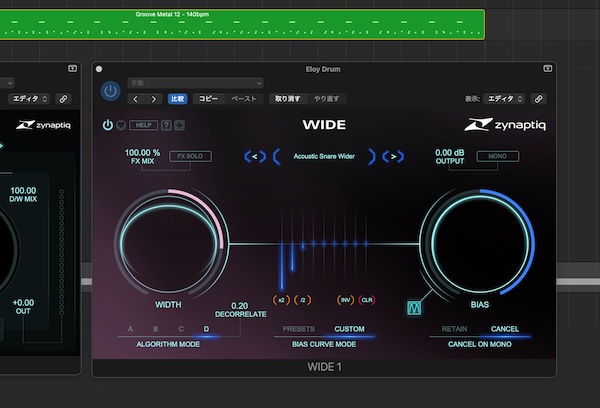Click the 0.20 DECORRELATE value
Screen dimensions: 600x408
tap(240, 306)
